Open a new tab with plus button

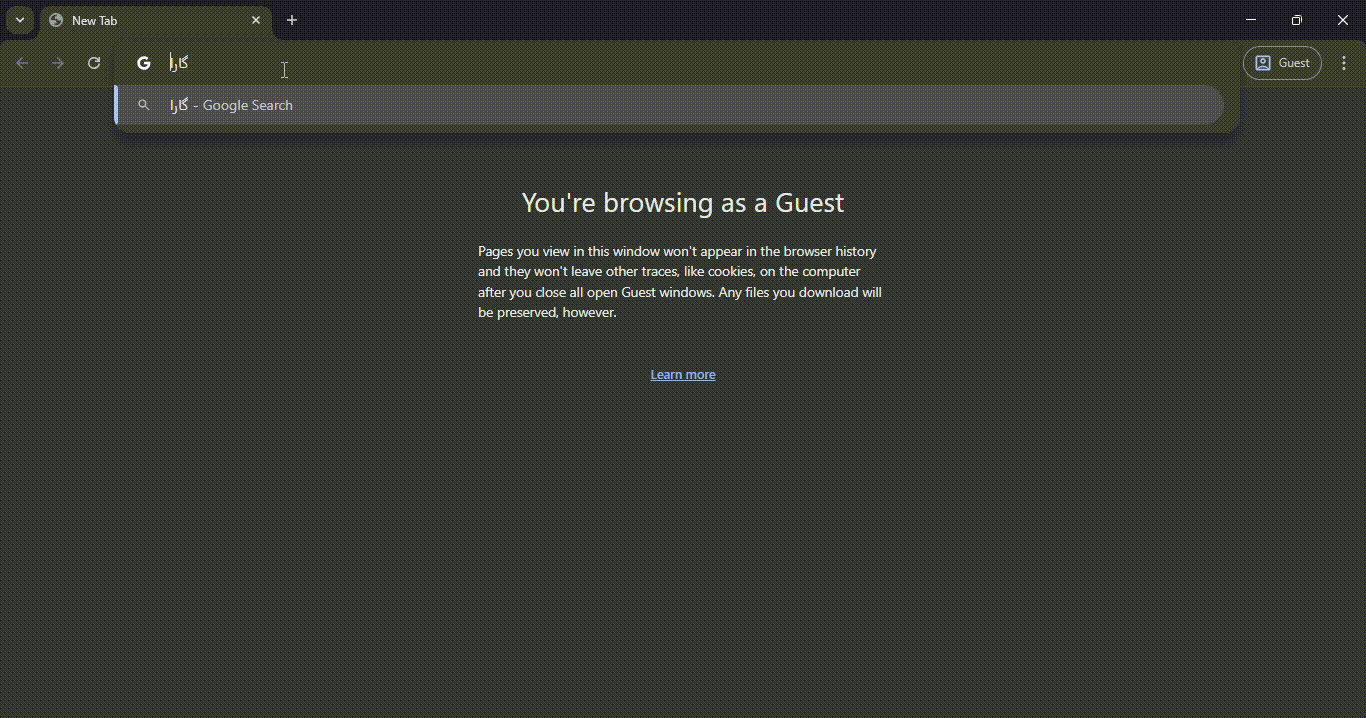292,20
